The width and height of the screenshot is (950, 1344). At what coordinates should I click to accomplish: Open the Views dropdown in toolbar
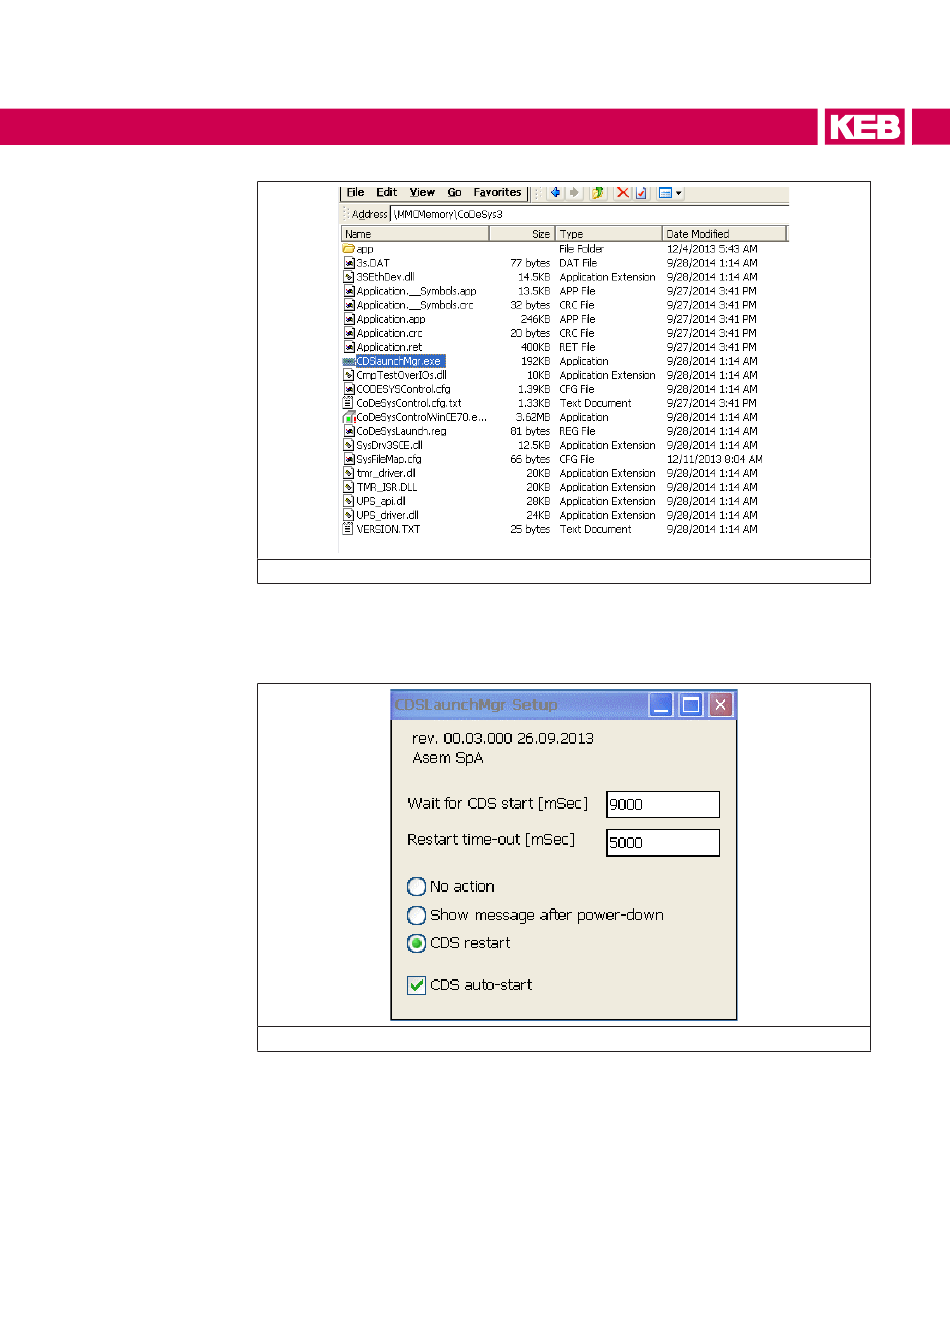click(x=670, y=193)
